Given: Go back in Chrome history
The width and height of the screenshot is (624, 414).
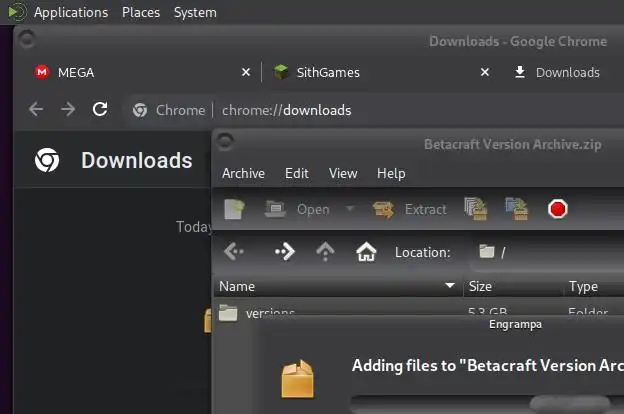Looking at the screenshot, I should (36, 109).
